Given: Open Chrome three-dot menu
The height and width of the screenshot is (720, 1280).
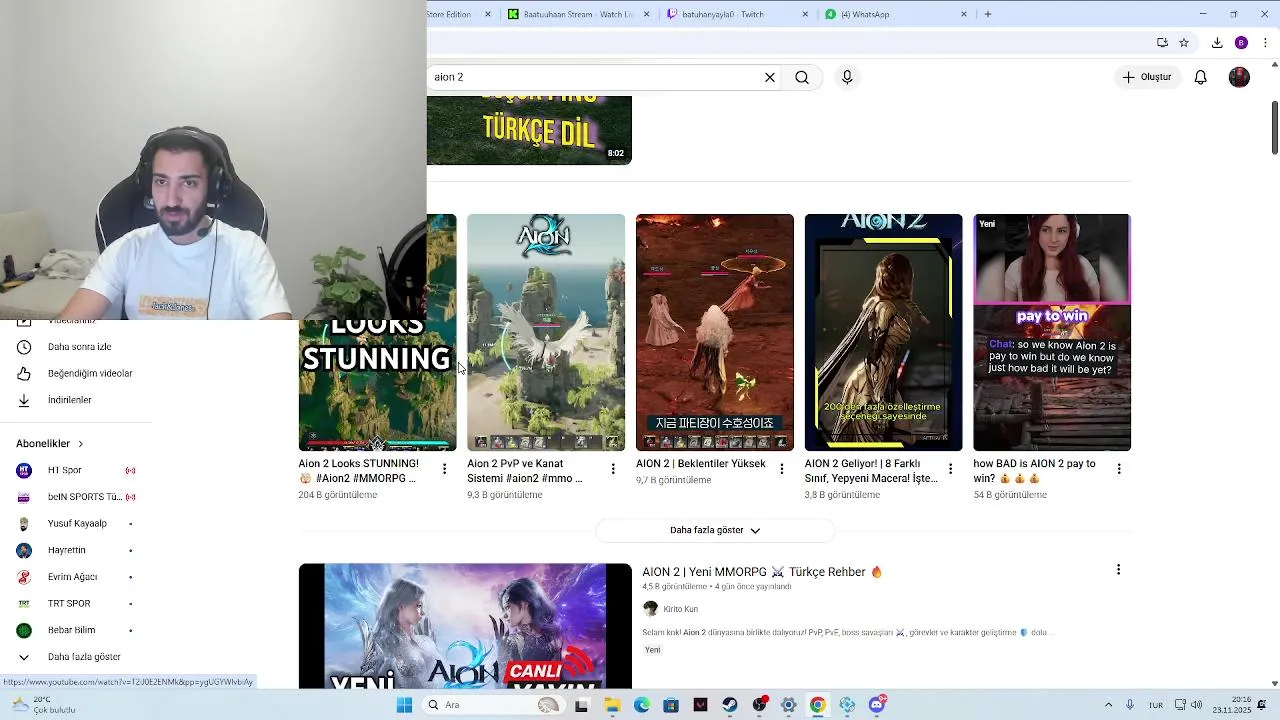Looking at the screenshot, I should pyautogui.click(x=1265, y=42).
